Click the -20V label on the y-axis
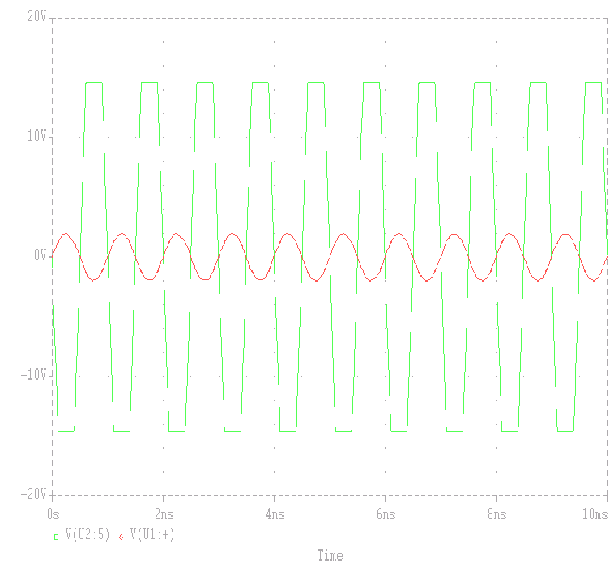 click(x=33, y=495)
